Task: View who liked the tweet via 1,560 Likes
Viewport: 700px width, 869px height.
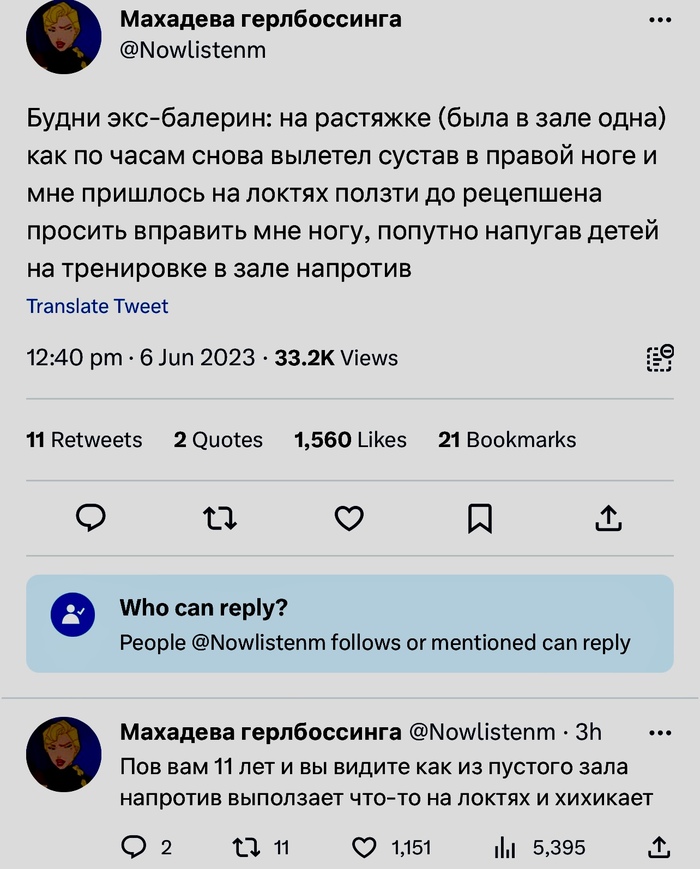Action: 349,440
